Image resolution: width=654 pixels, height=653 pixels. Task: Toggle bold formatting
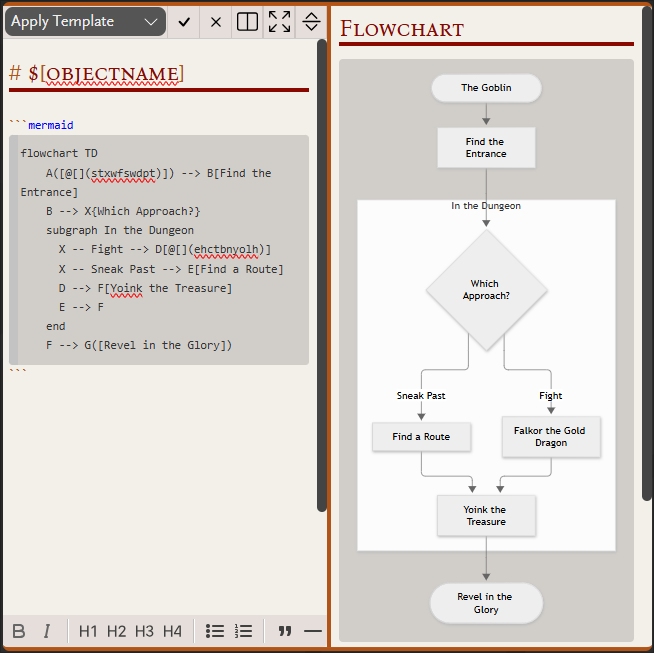[x=19, y=631]
